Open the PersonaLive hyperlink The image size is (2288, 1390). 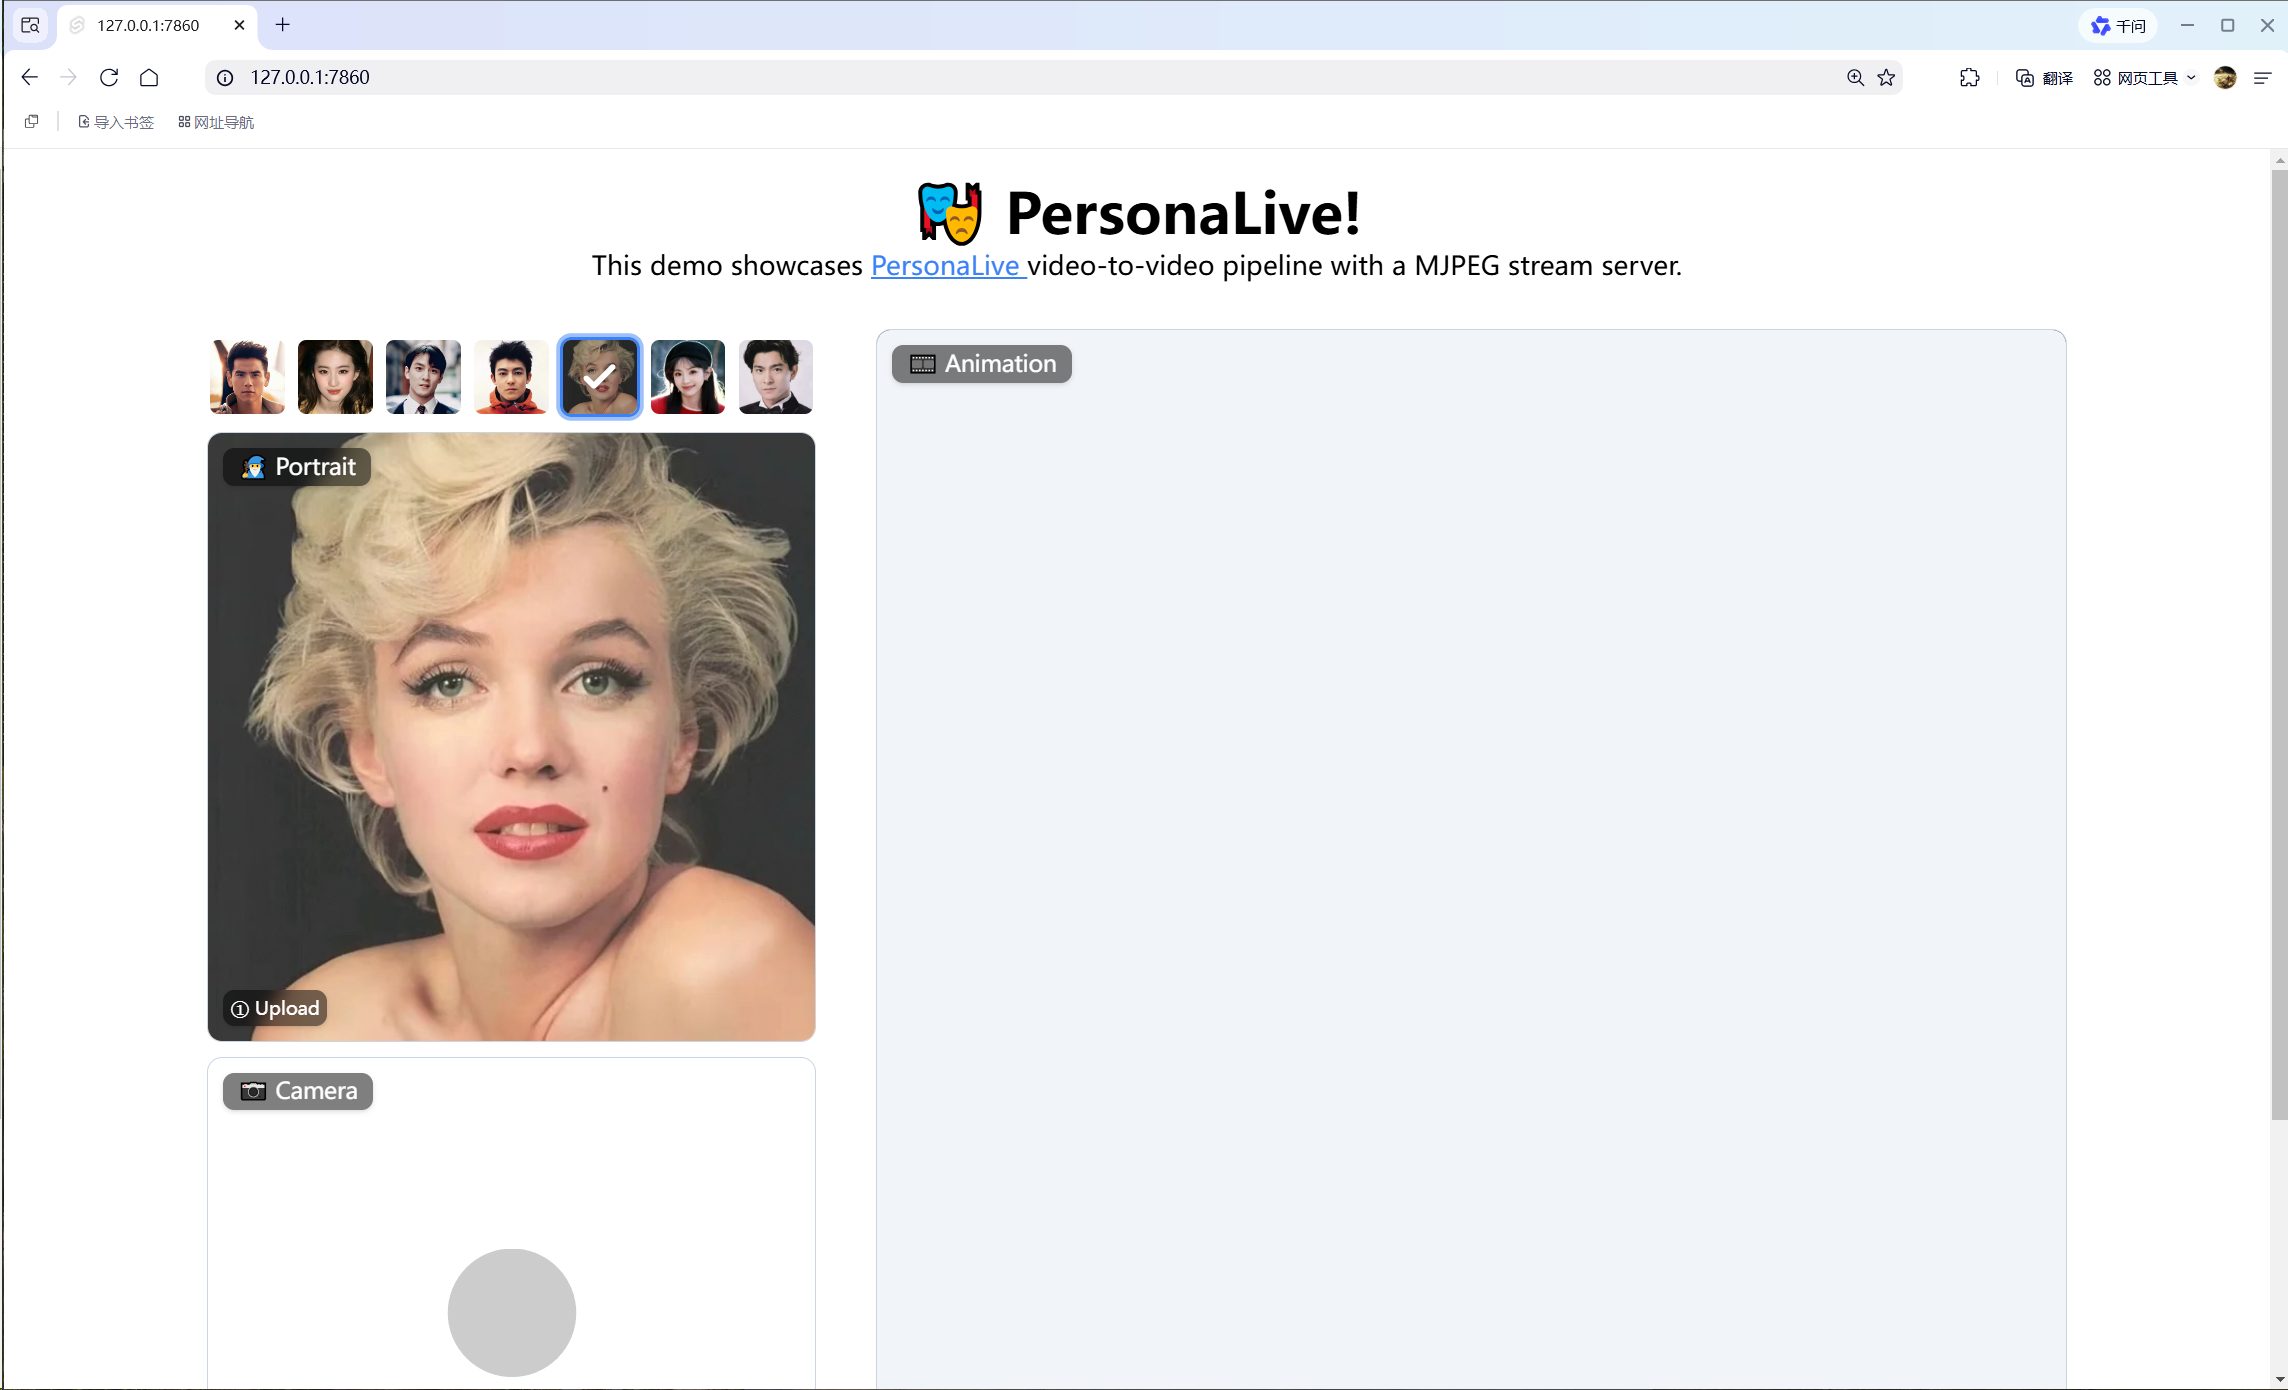click(x=946, y=265)
